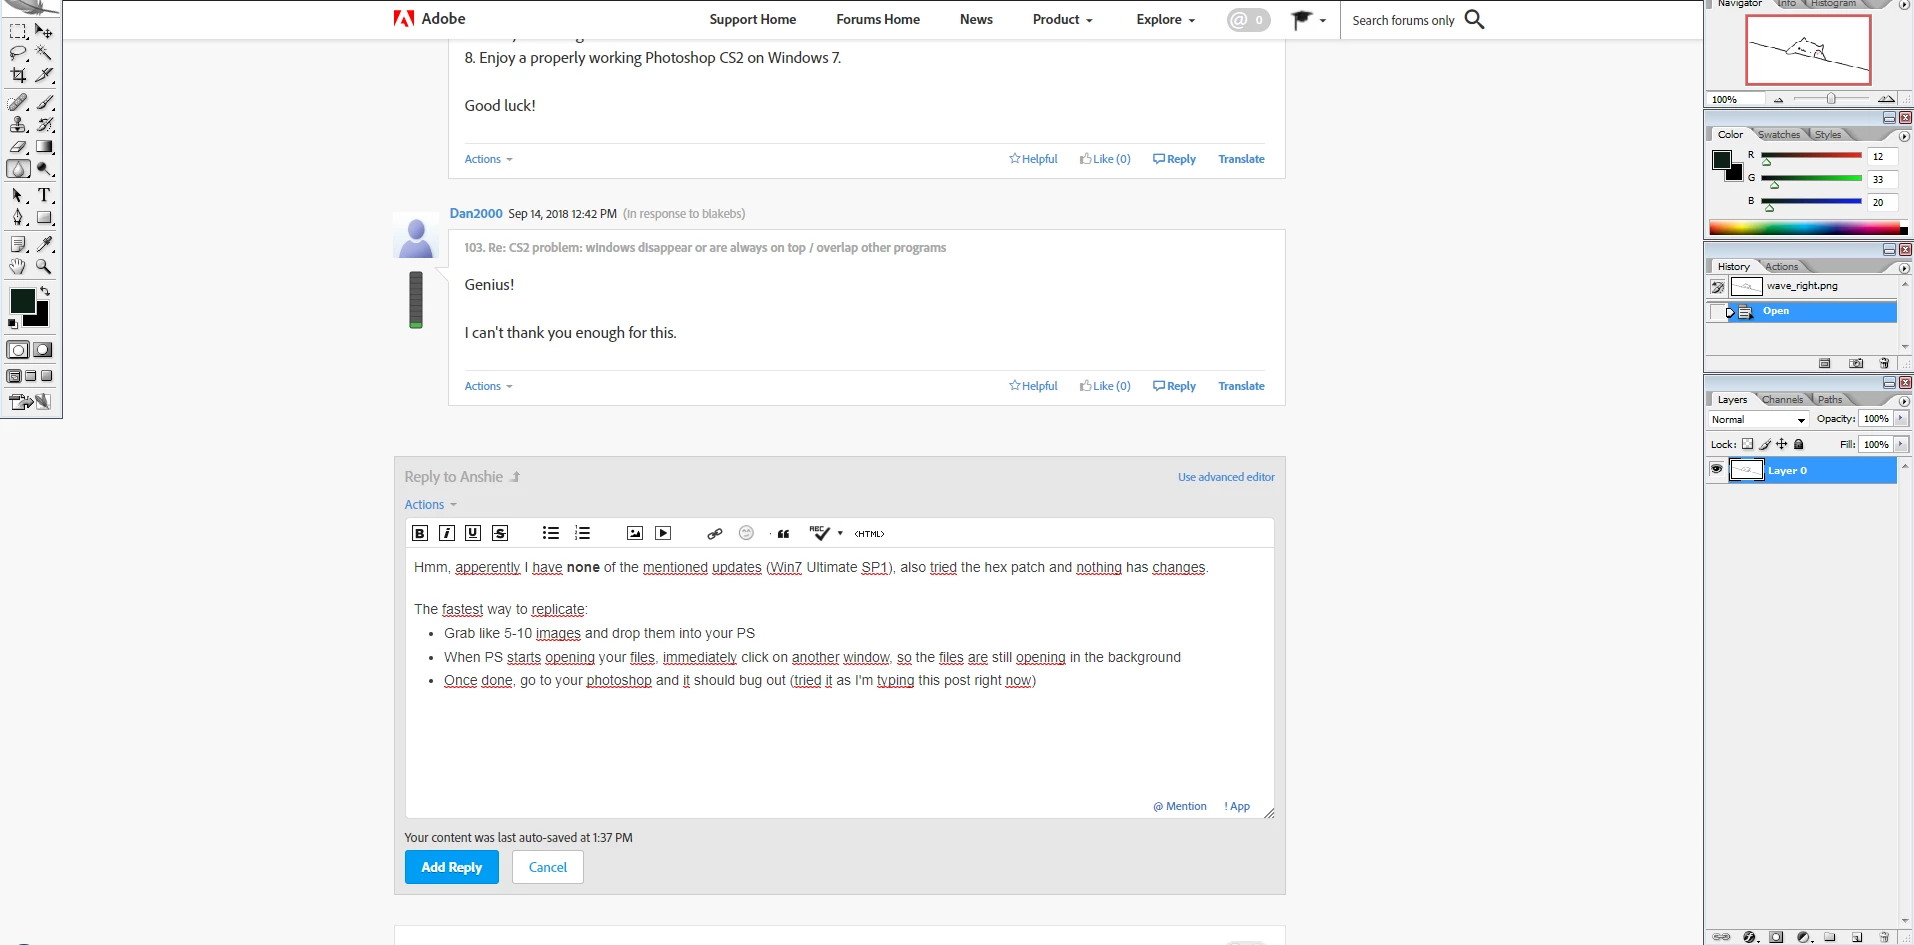This screenshot has height=945, width=1914.
Task: Select the Move tool in Photoshop toolbox
Action: point(45,31)
